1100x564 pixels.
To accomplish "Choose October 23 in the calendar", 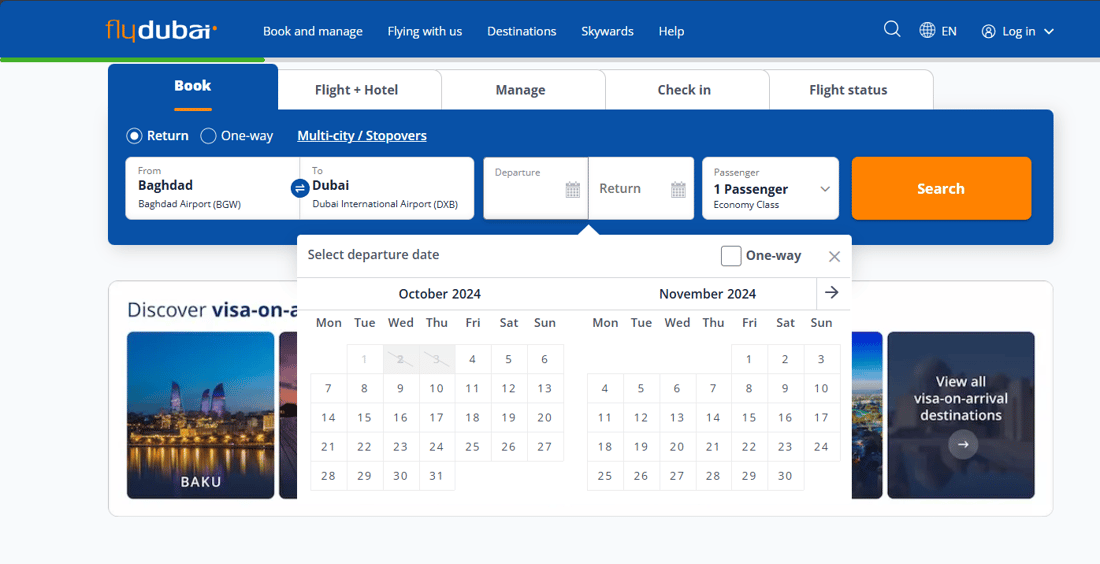I will (x=401, y=446).
